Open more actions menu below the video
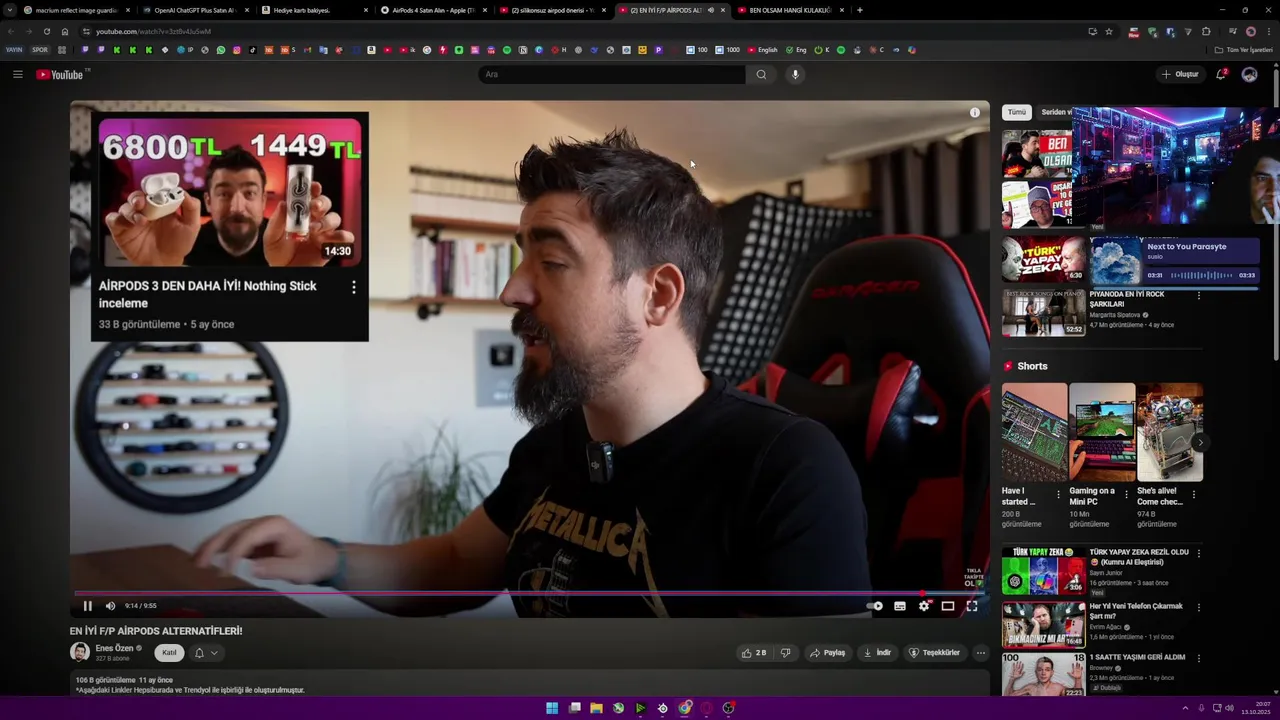1280x720 pixels. coord(981,653)
